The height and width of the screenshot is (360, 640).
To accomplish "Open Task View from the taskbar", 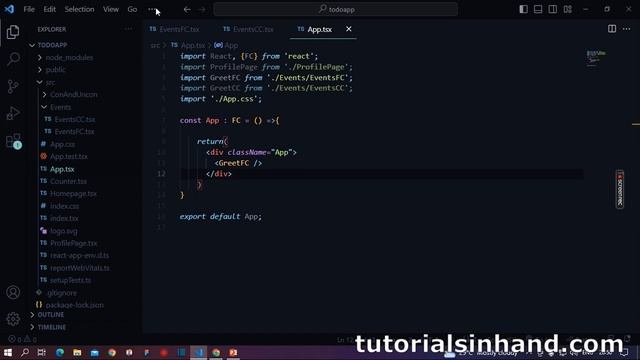I will point(42,352).
